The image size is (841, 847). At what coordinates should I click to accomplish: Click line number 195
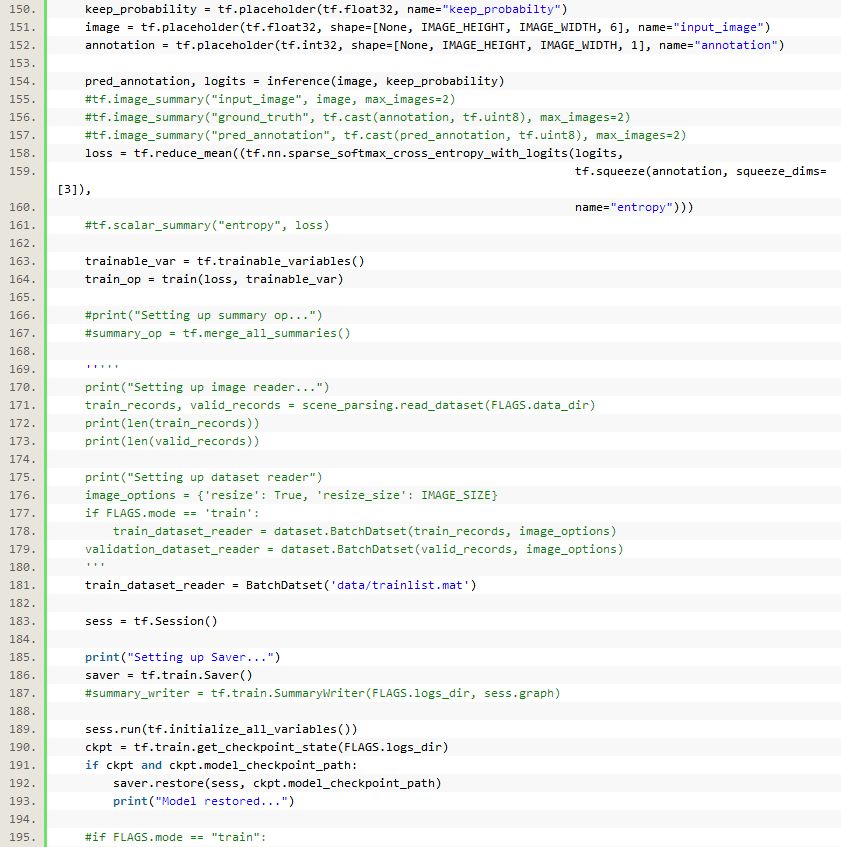(22, 837)
